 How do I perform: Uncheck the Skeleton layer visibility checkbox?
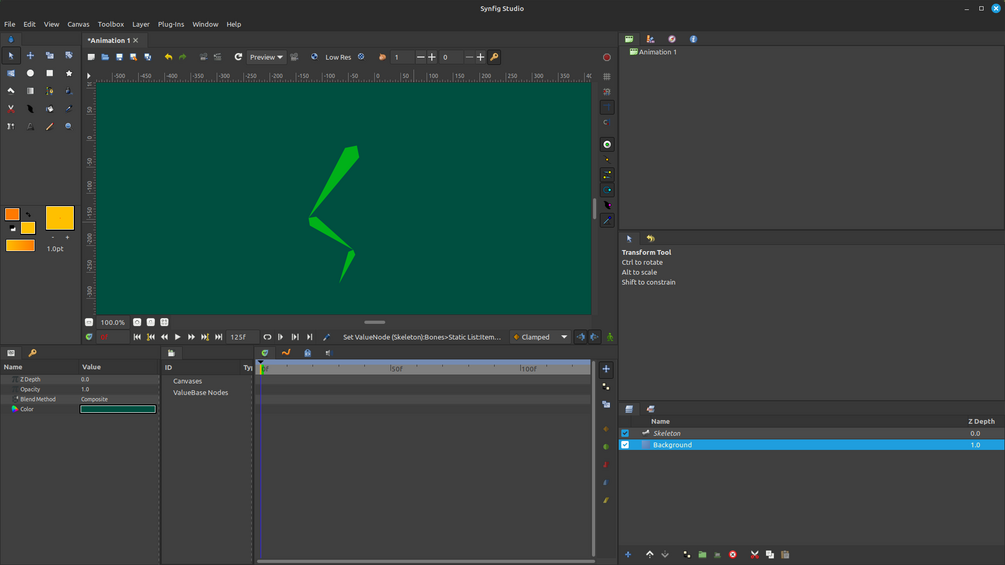(625, 433)
